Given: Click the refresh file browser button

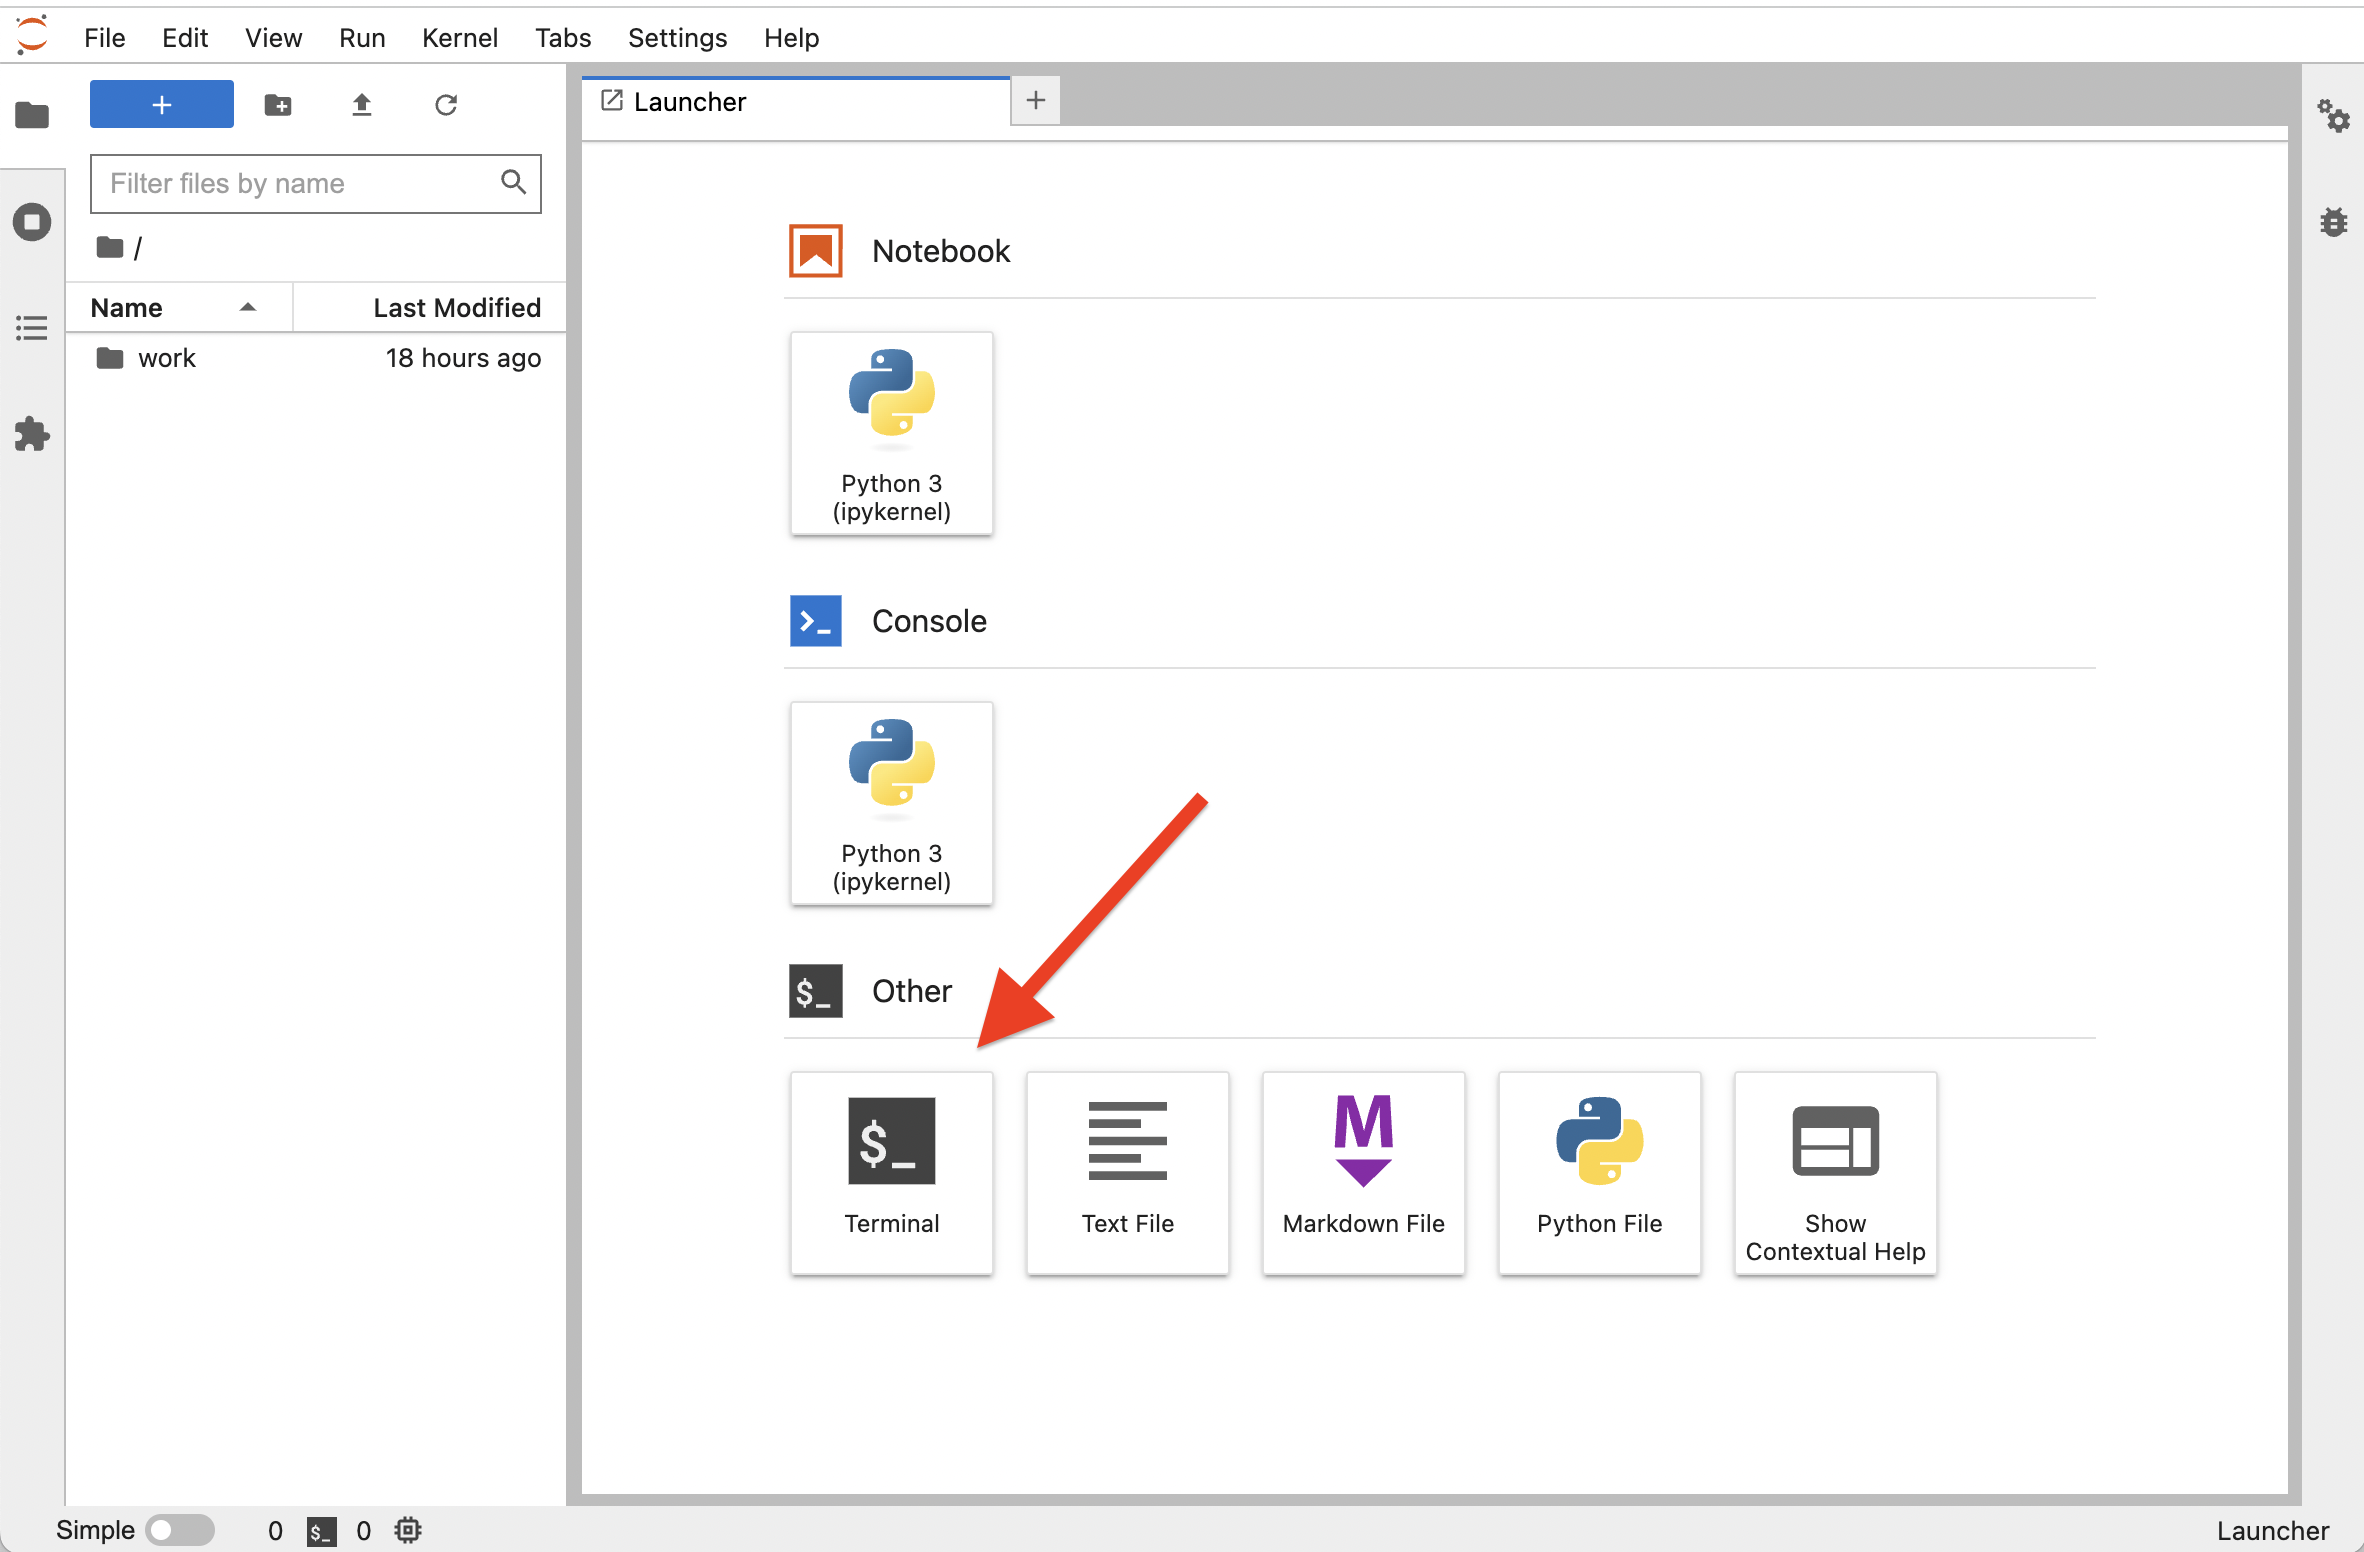Looking at the screenshot, I should tap(445, 106).
